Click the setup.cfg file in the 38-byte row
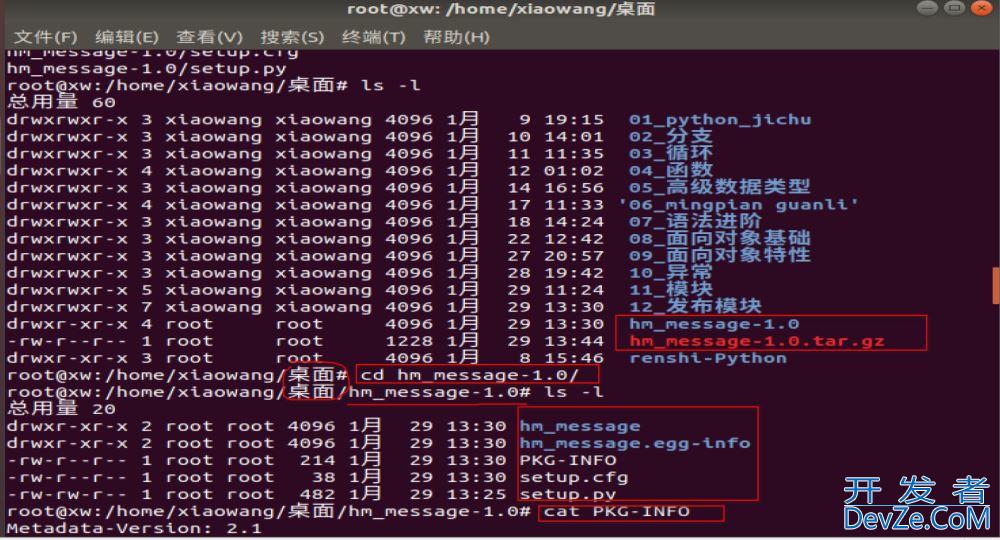This screenshot has height=540, width=1000. [x=574, y=478]
